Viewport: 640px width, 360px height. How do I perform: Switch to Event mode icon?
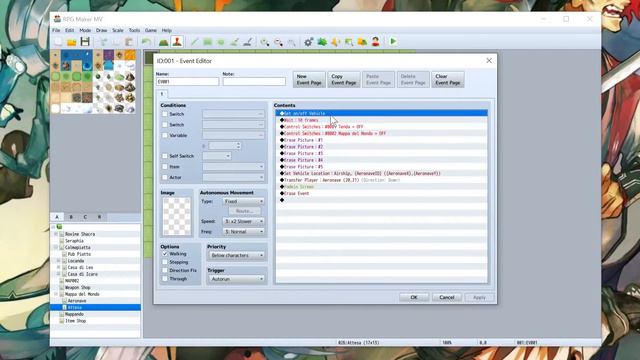coord(177,42)
